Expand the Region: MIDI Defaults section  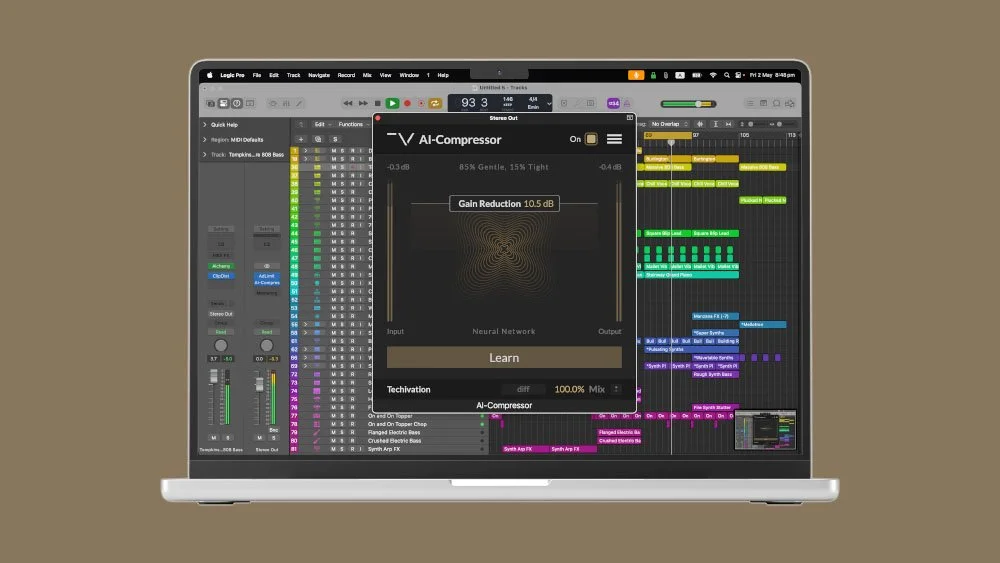point(205,140)
